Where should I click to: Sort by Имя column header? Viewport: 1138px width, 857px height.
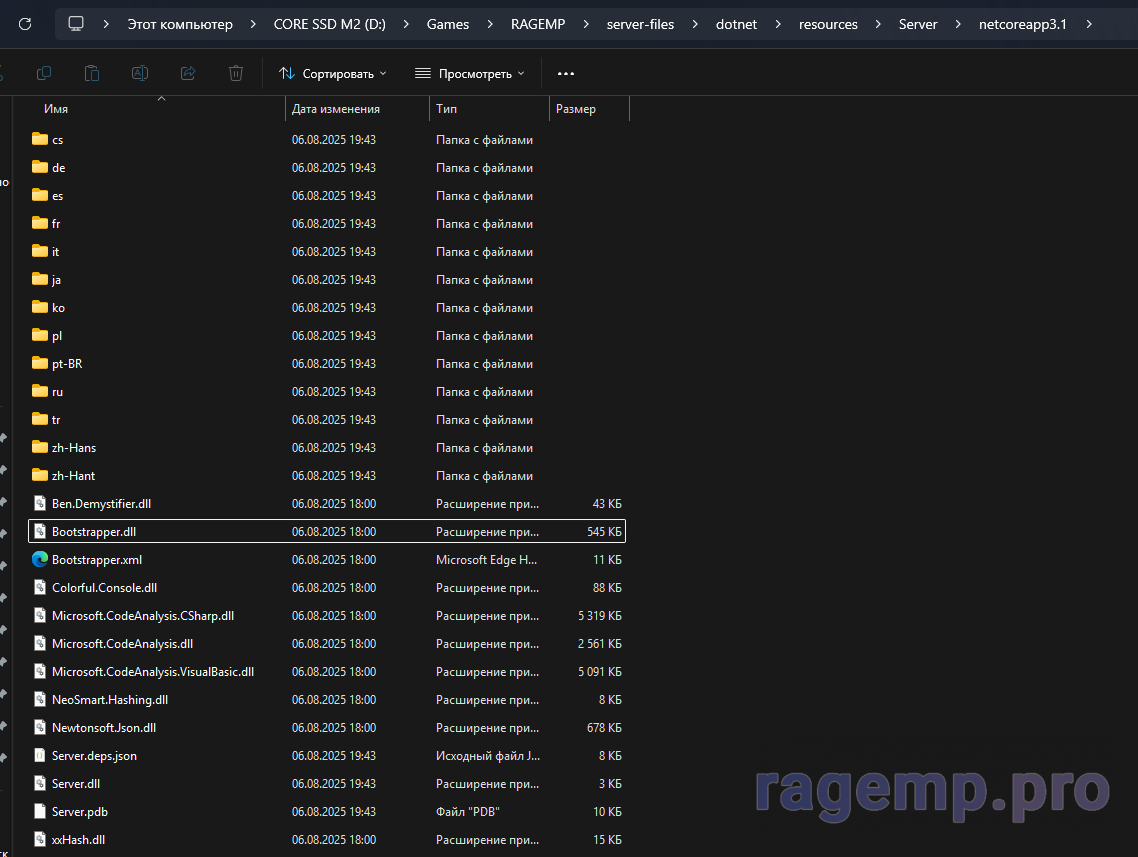click(56, 109)
